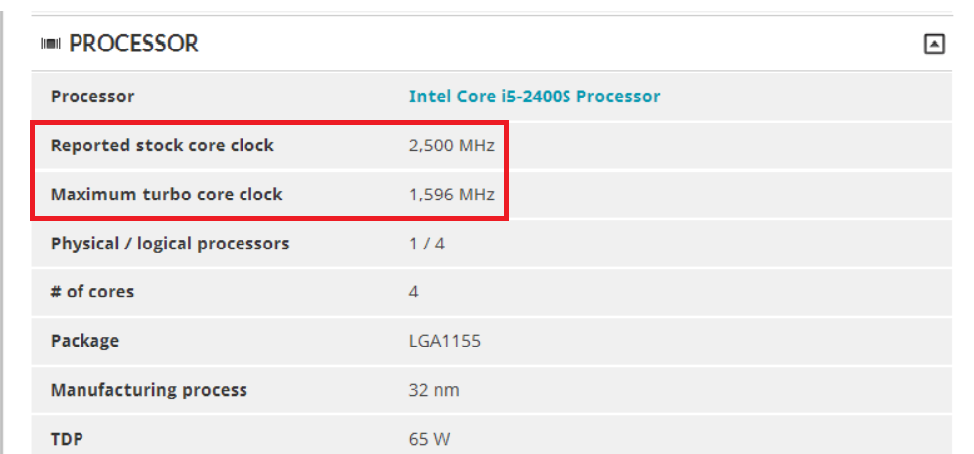Screen dimensions: 974x454
Task: Select the number of cores value 4
Action: point(414,292)
